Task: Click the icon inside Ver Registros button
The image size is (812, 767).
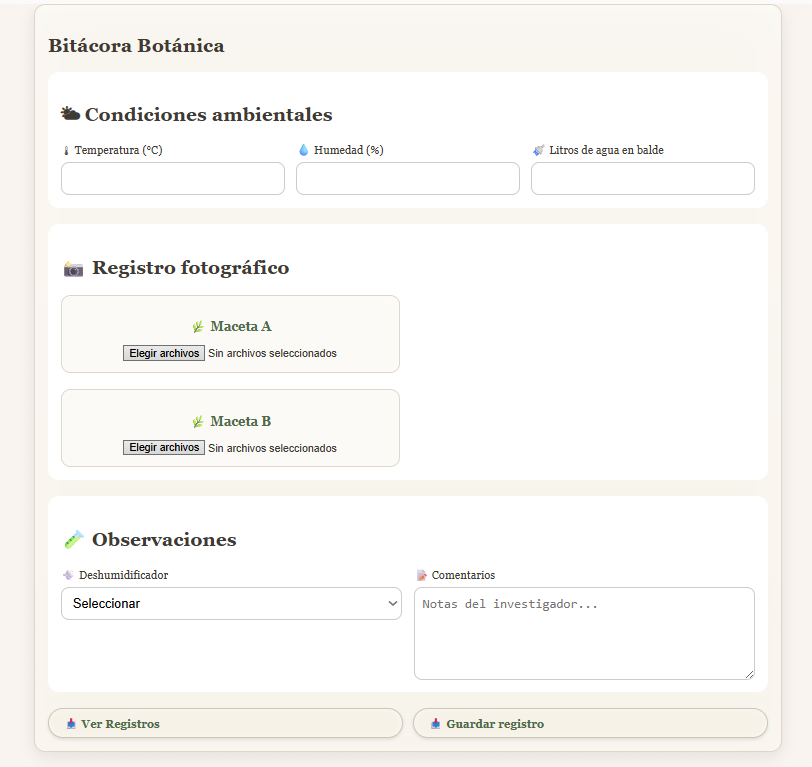Action: pyautogui.click(x=71, y=723)
